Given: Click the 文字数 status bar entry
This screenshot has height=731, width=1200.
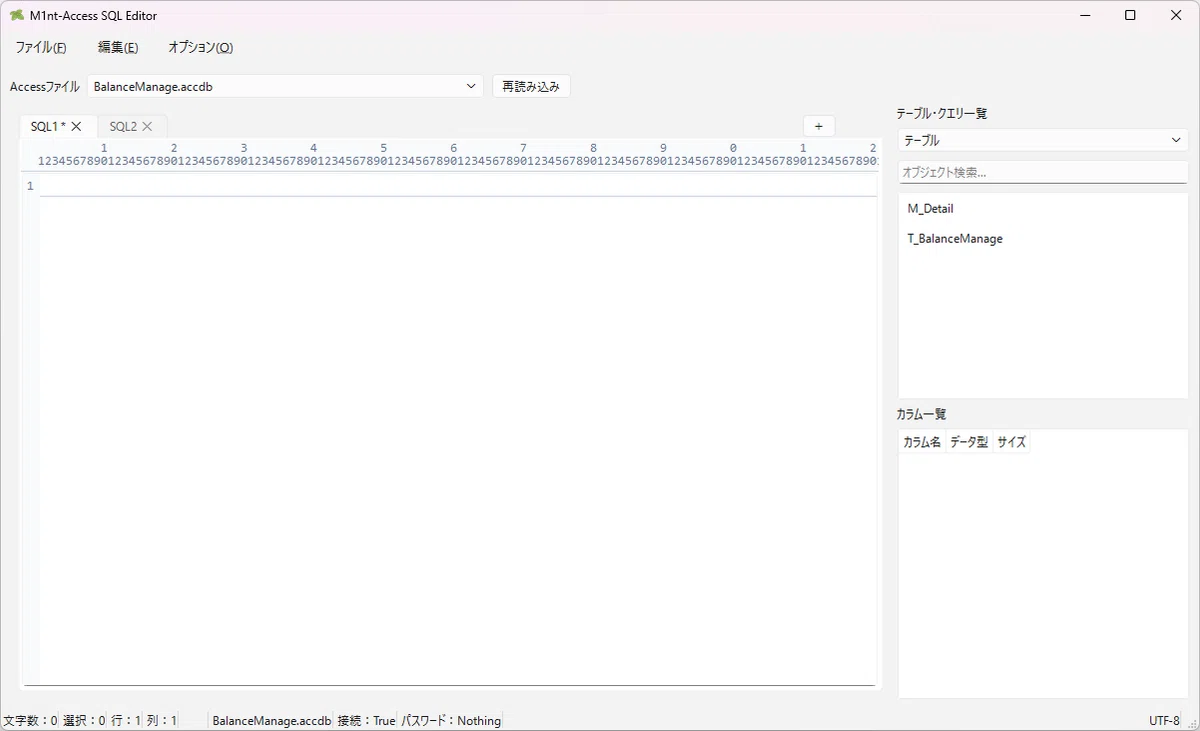Looking at the screenshot, I should tap(30, 720).
